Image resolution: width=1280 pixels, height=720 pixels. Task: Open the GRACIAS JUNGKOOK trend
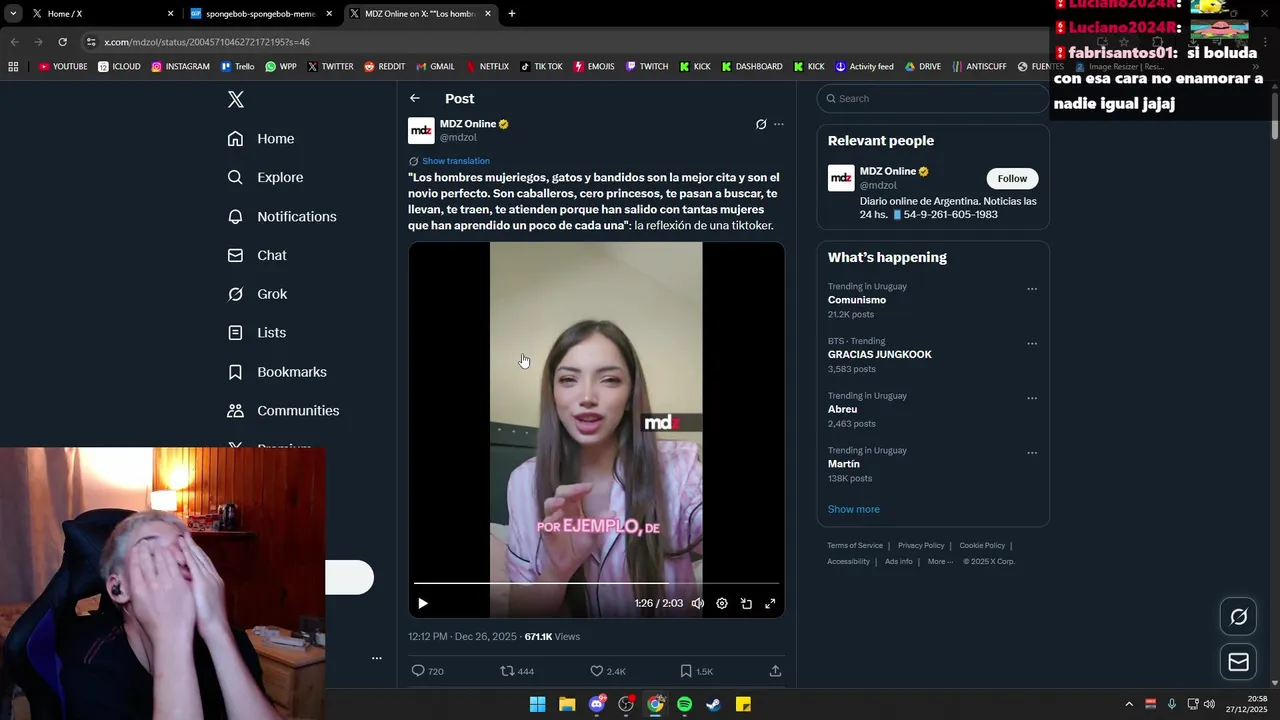tap(880, 355)
